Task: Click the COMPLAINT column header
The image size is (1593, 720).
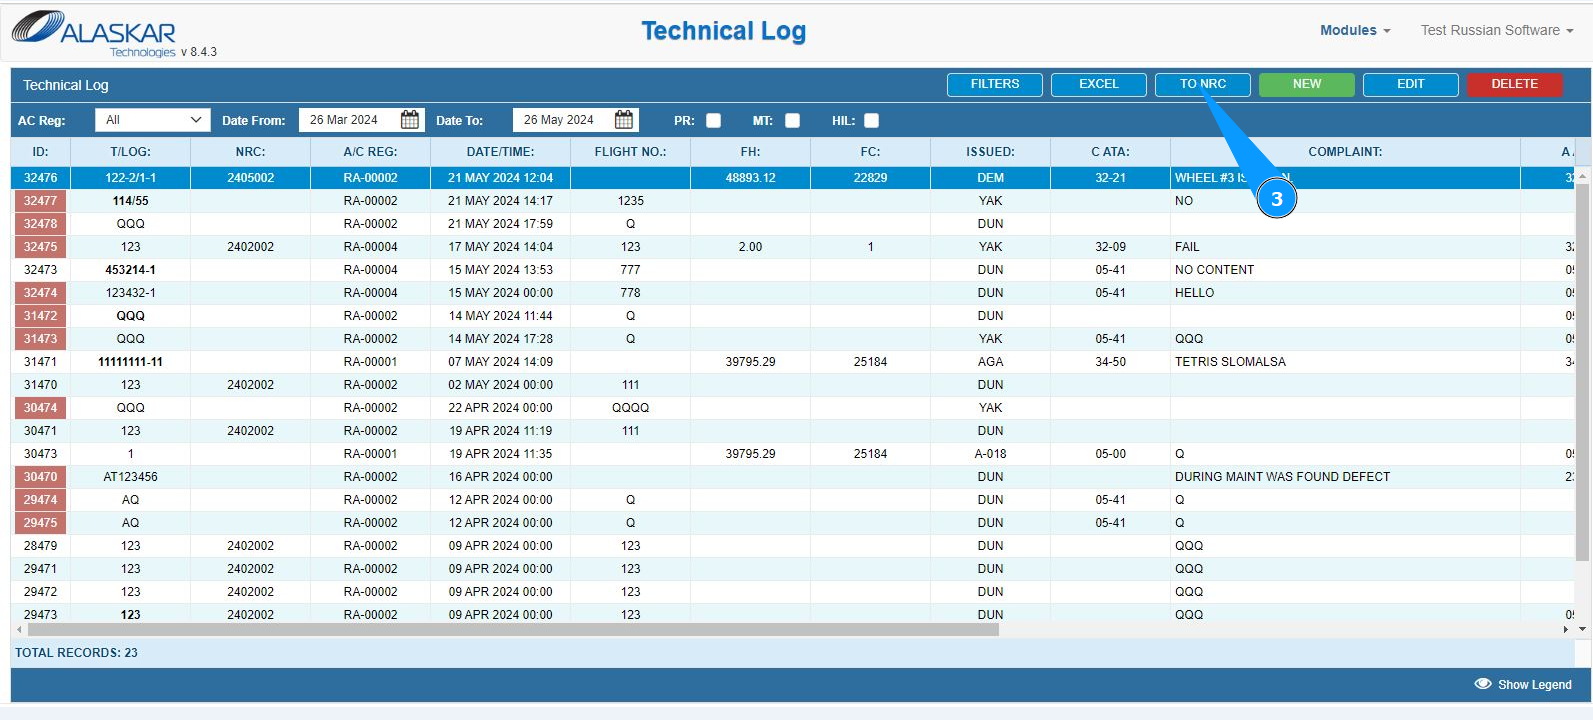Action: coord(1345,152)
